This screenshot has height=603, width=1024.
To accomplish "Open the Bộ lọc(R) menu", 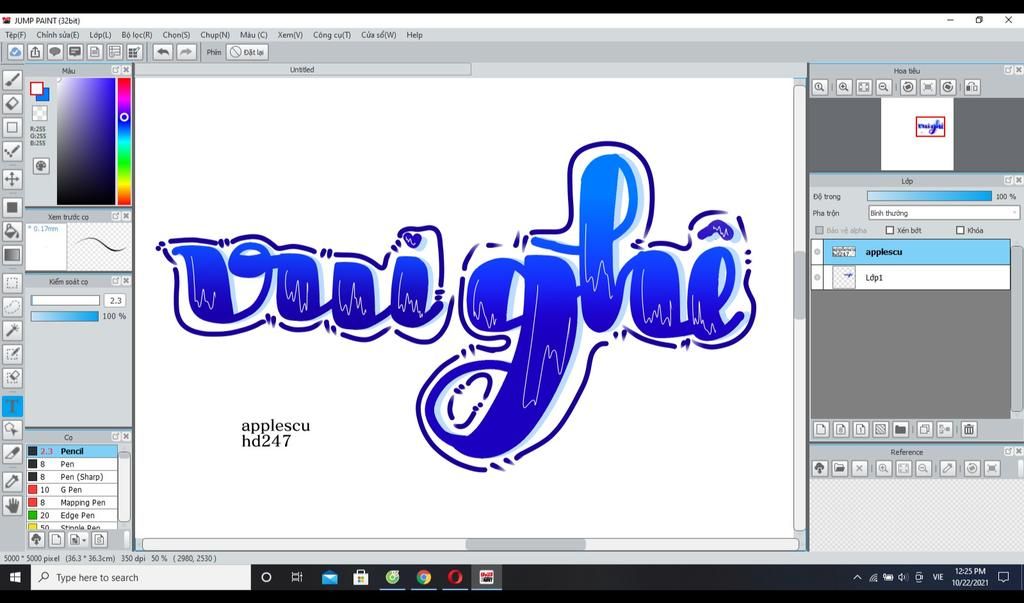I will [x=136, y=35].
